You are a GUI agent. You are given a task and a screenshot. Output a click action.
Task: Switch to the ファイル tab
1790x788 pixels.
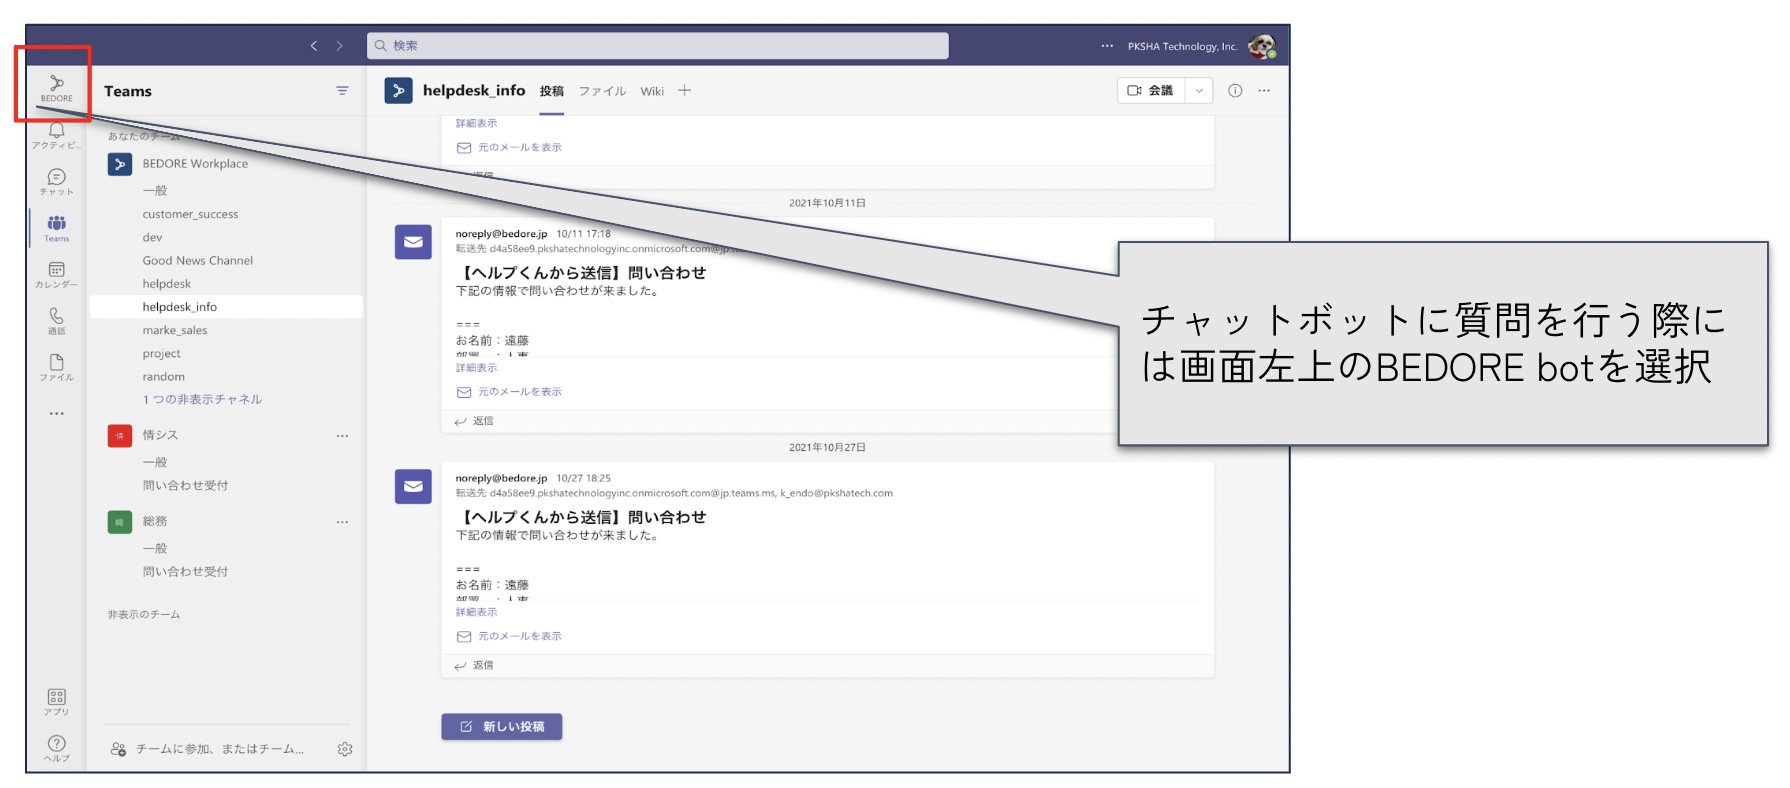(602, 91)
